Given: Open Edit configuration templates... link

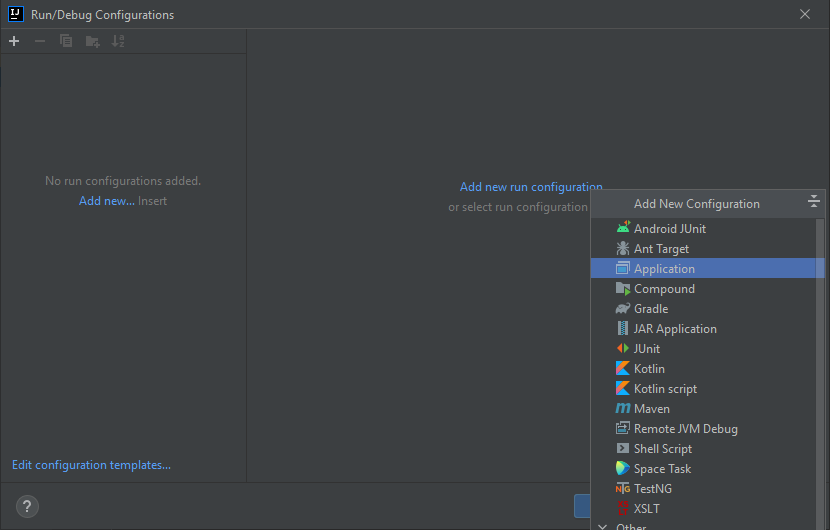Looking at the screenshot, I should click(91, 465).
